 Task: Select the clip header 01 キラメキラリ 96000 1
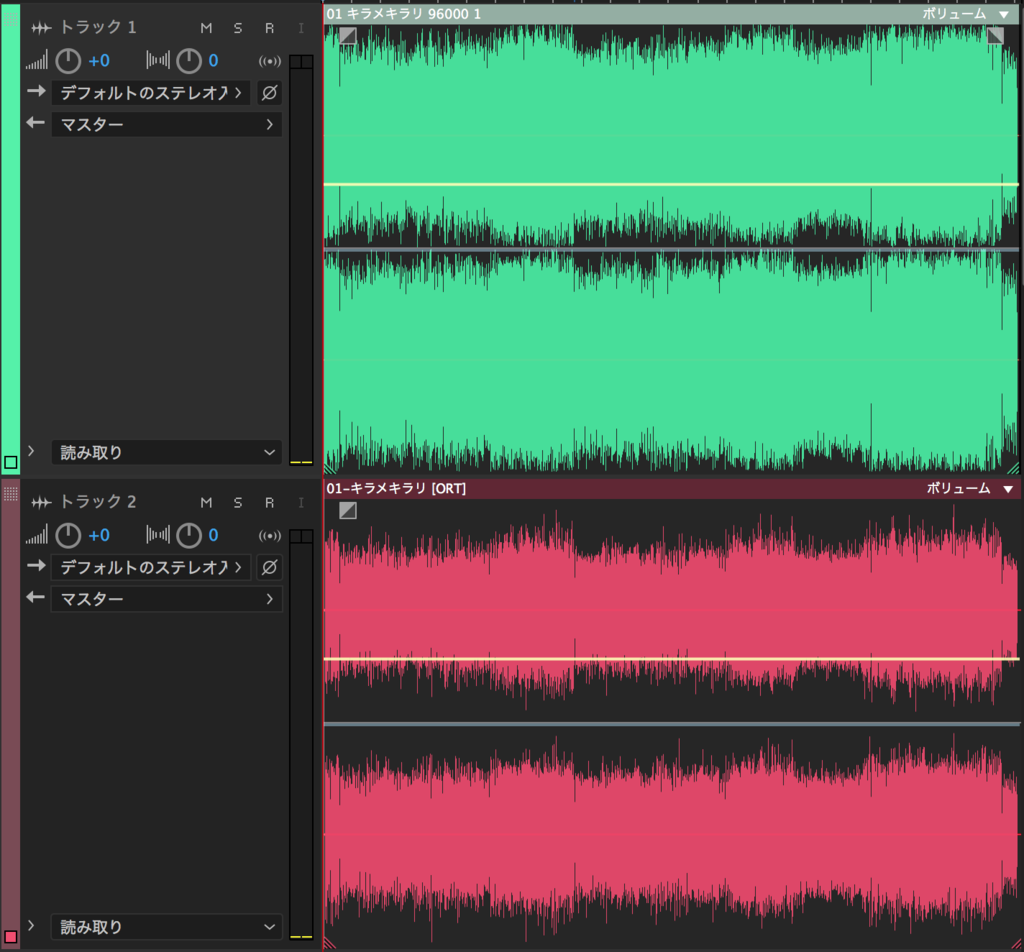(x=672, y=14)
